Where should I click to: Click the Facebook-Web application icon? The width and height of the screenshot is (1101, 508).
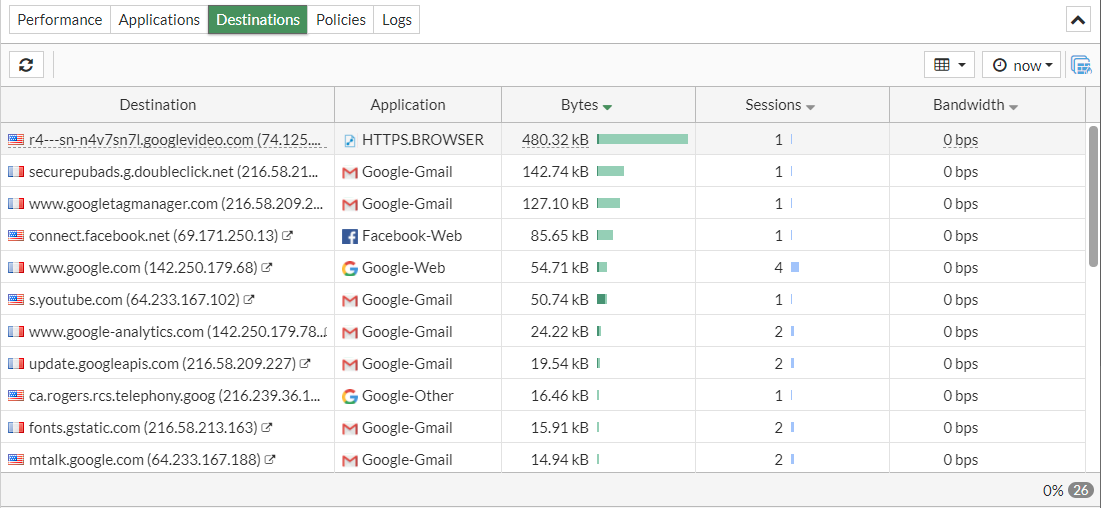coord(350,236)
